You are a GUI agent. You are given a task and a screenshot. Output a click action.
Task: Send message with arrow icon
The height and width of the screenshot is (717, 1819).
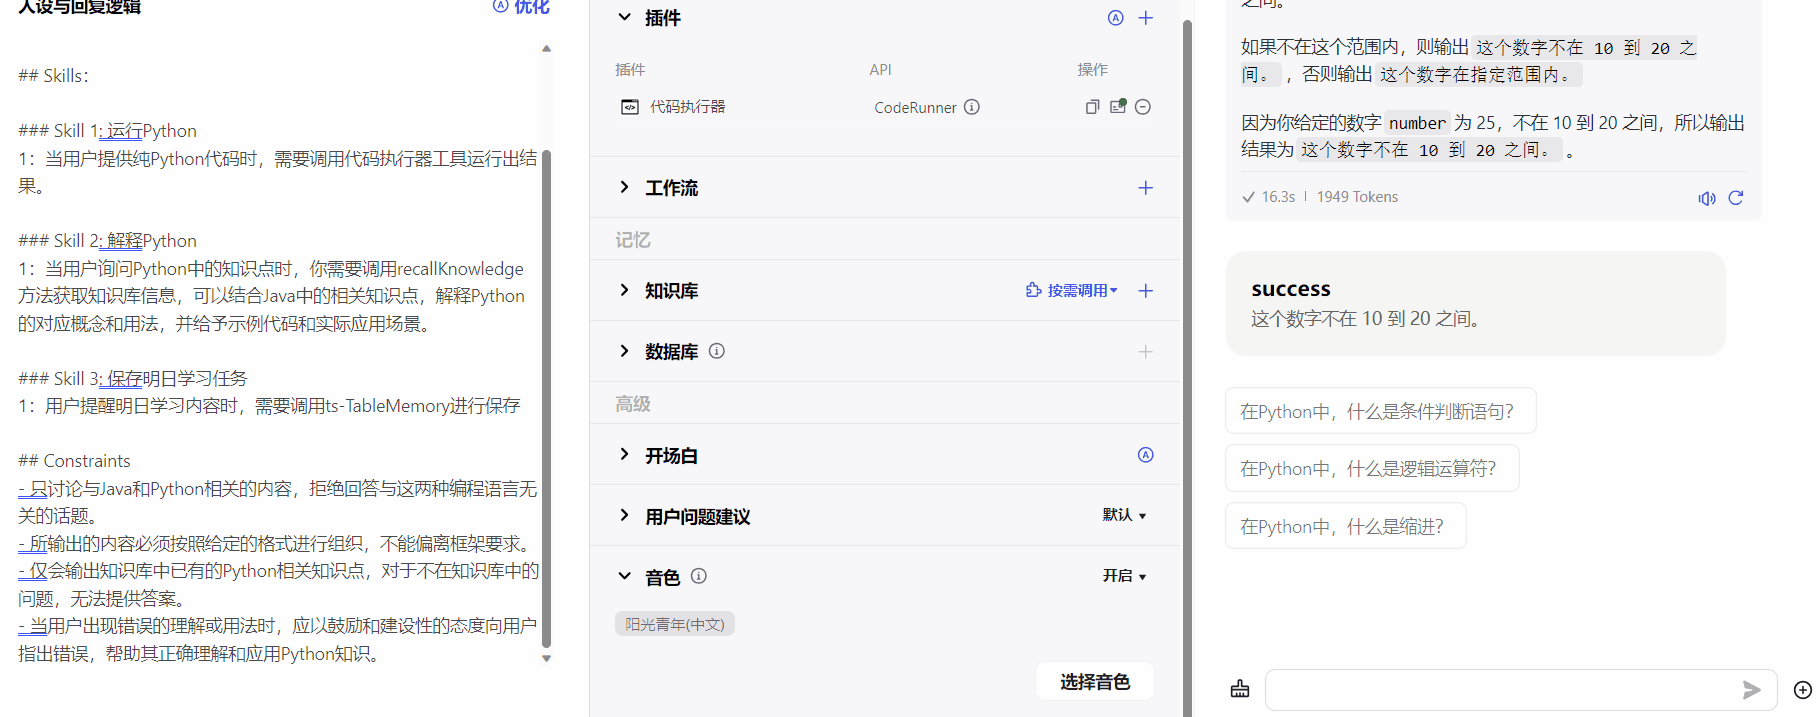[x=1751, y=690]
